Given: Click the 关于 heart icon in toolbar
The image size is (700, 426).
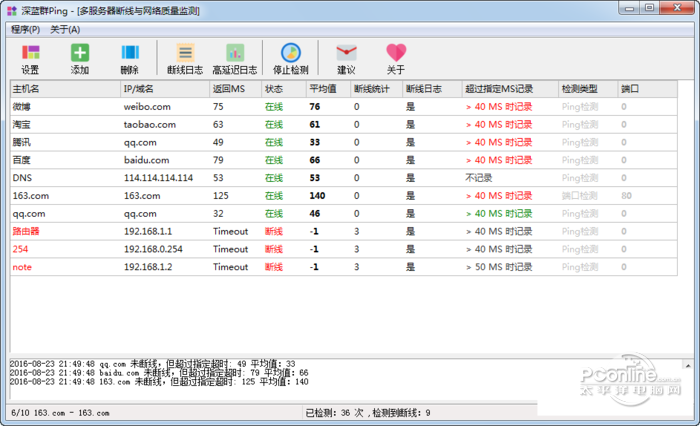Looking at the screenshot, I should point(396,52).
